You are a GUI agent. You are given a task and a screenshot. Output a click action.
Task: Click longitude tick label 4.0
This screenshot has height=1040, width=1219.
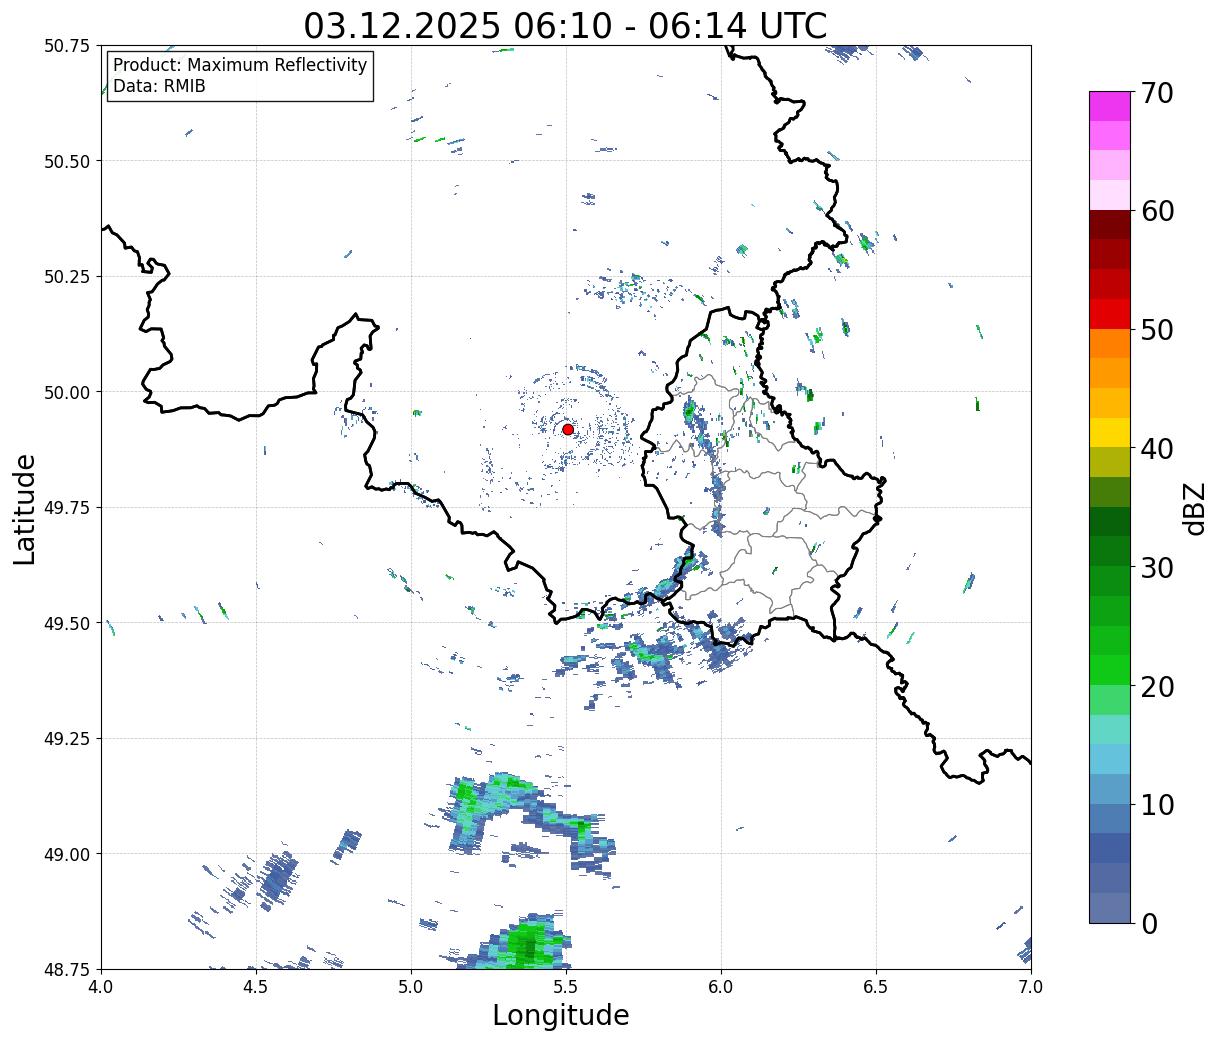coord(101,987)
